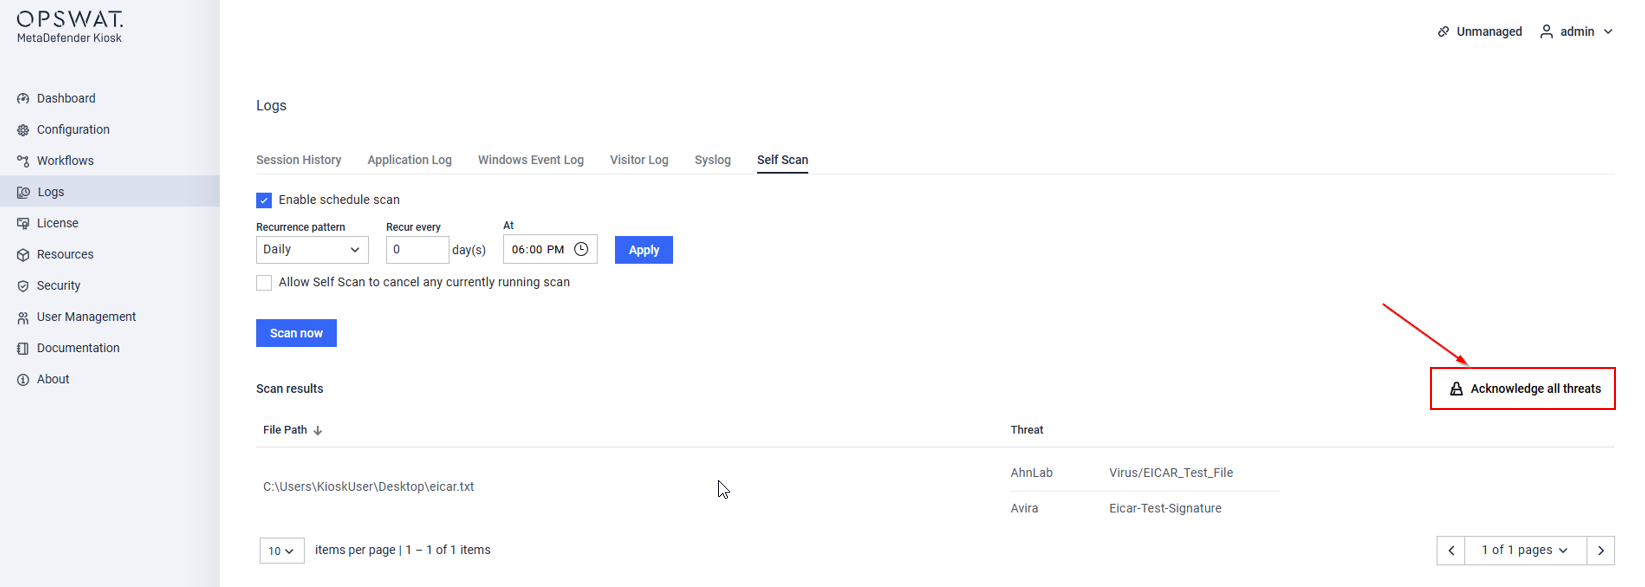Switch to Visitor Log tab

(x=639, y=160)
